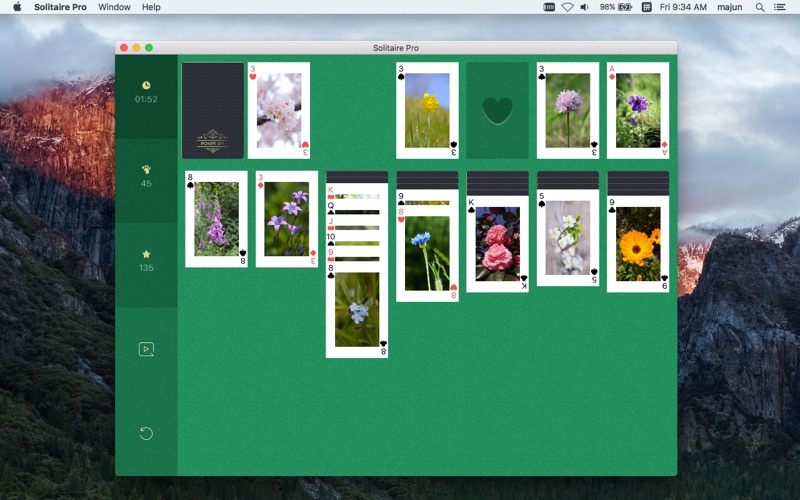The height and width of the screenshot is (500, 800).
Task: Click the yellow minimize window button
Action: [136, 47]
